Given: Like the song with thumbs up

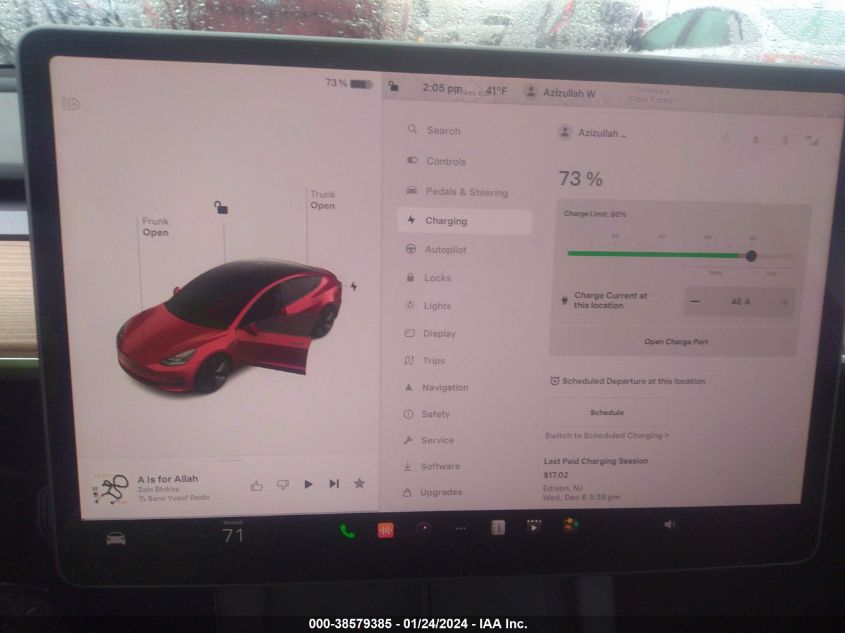Looking at the screenshot, I should click(257, 485).
